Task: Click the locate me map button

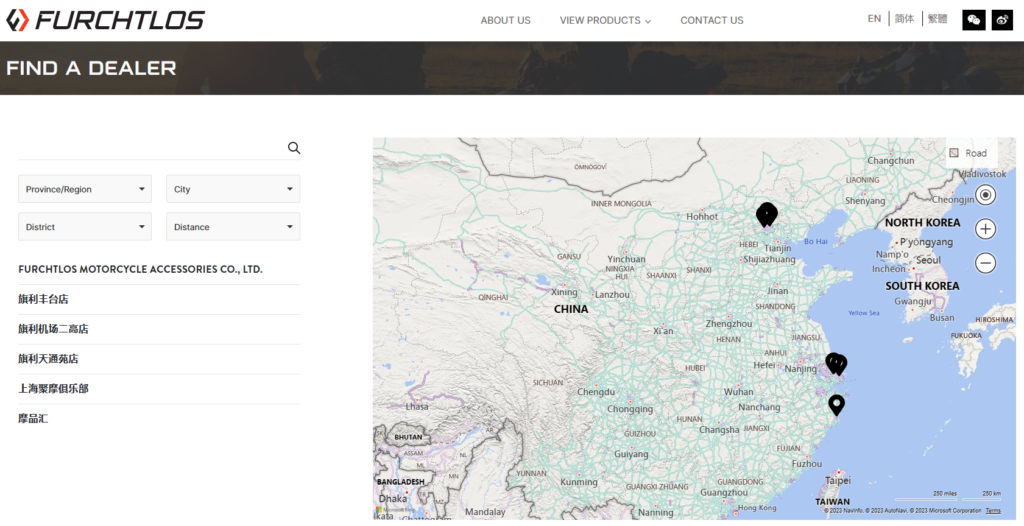Action: (985, 195)
